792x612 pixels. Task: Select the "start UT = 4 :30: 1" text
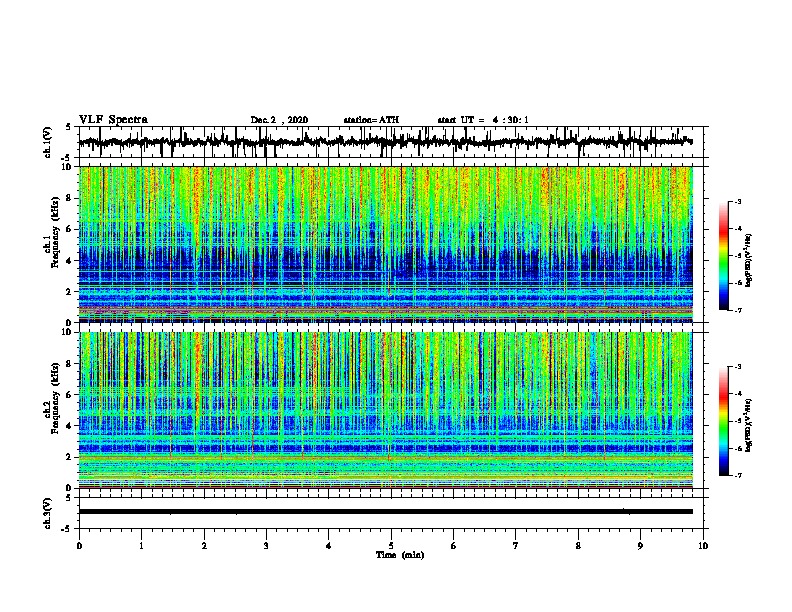click(x=483, y=120)
